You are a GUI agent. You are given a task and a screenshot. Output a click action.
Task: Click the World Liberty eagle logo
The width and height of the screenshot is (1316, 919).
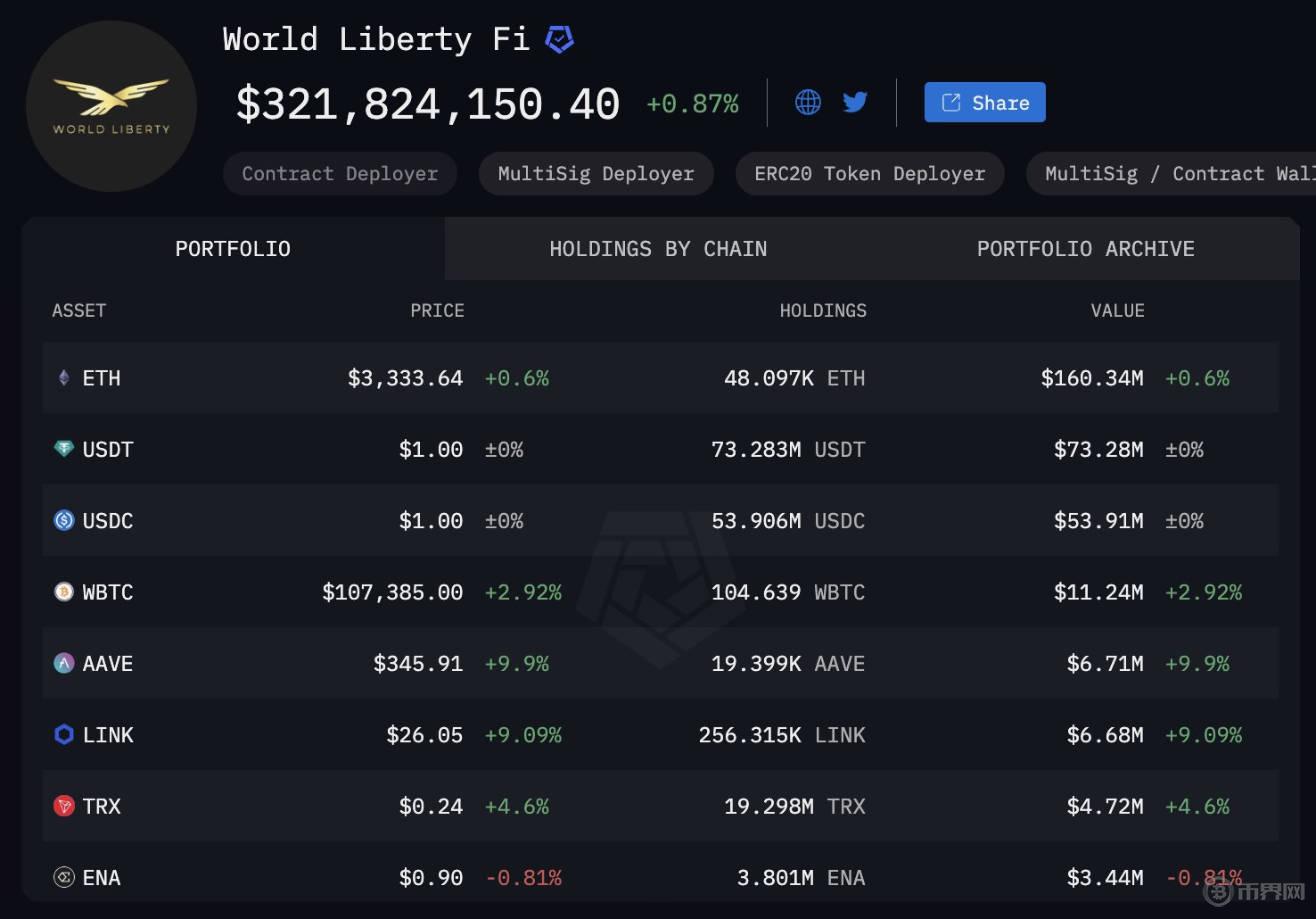[111, 106]
